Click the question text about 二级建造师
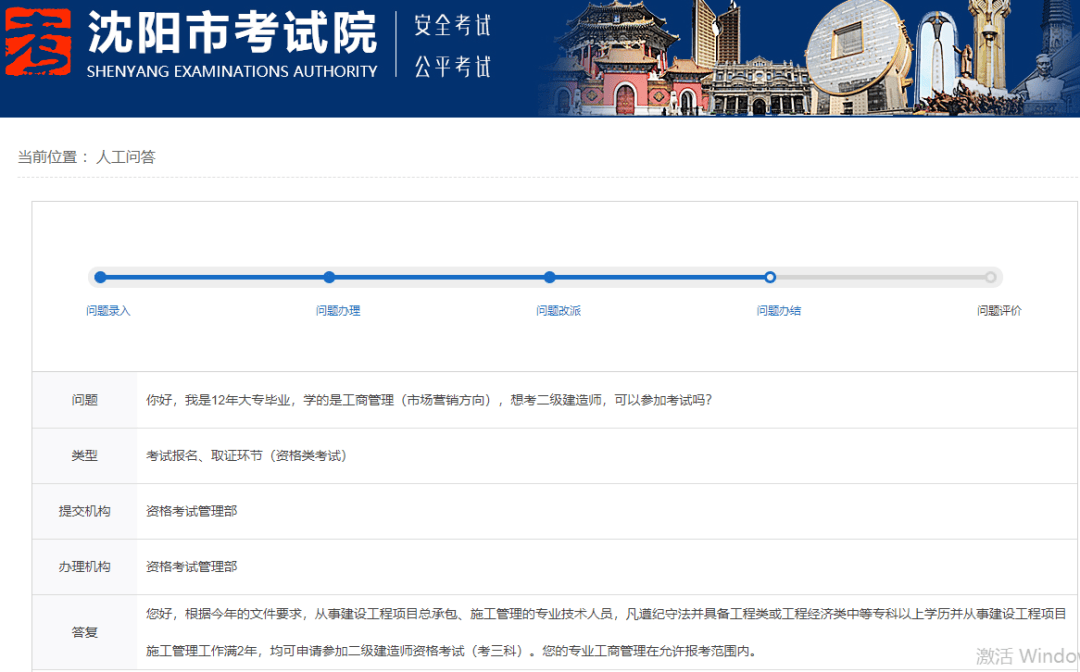Screen dimensions: 1080x672 429,400
